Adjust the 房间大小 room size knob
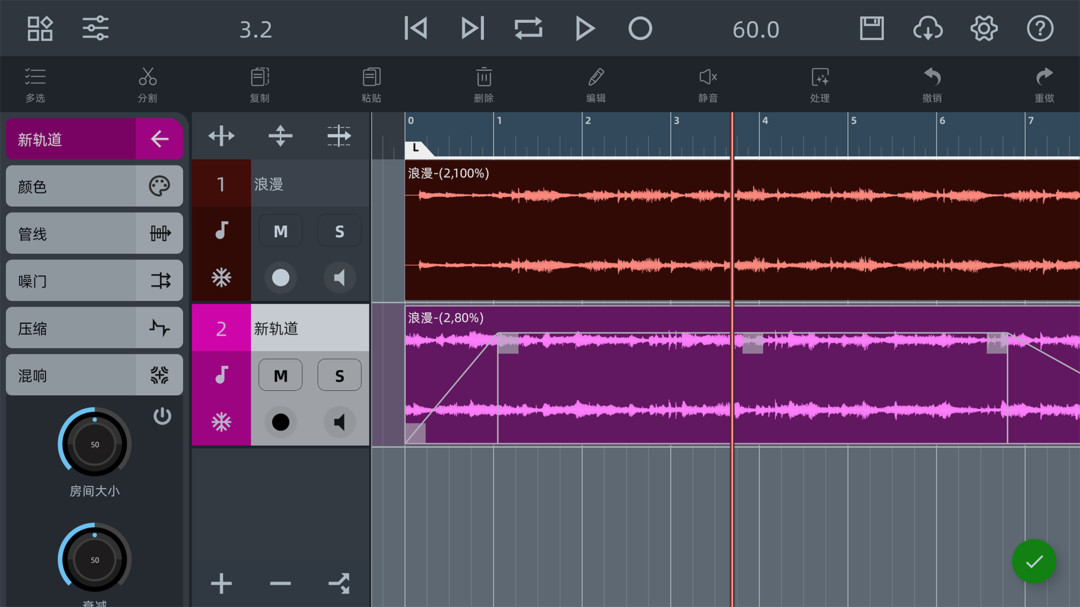The image size is (1080, 607). coord(95,444)
